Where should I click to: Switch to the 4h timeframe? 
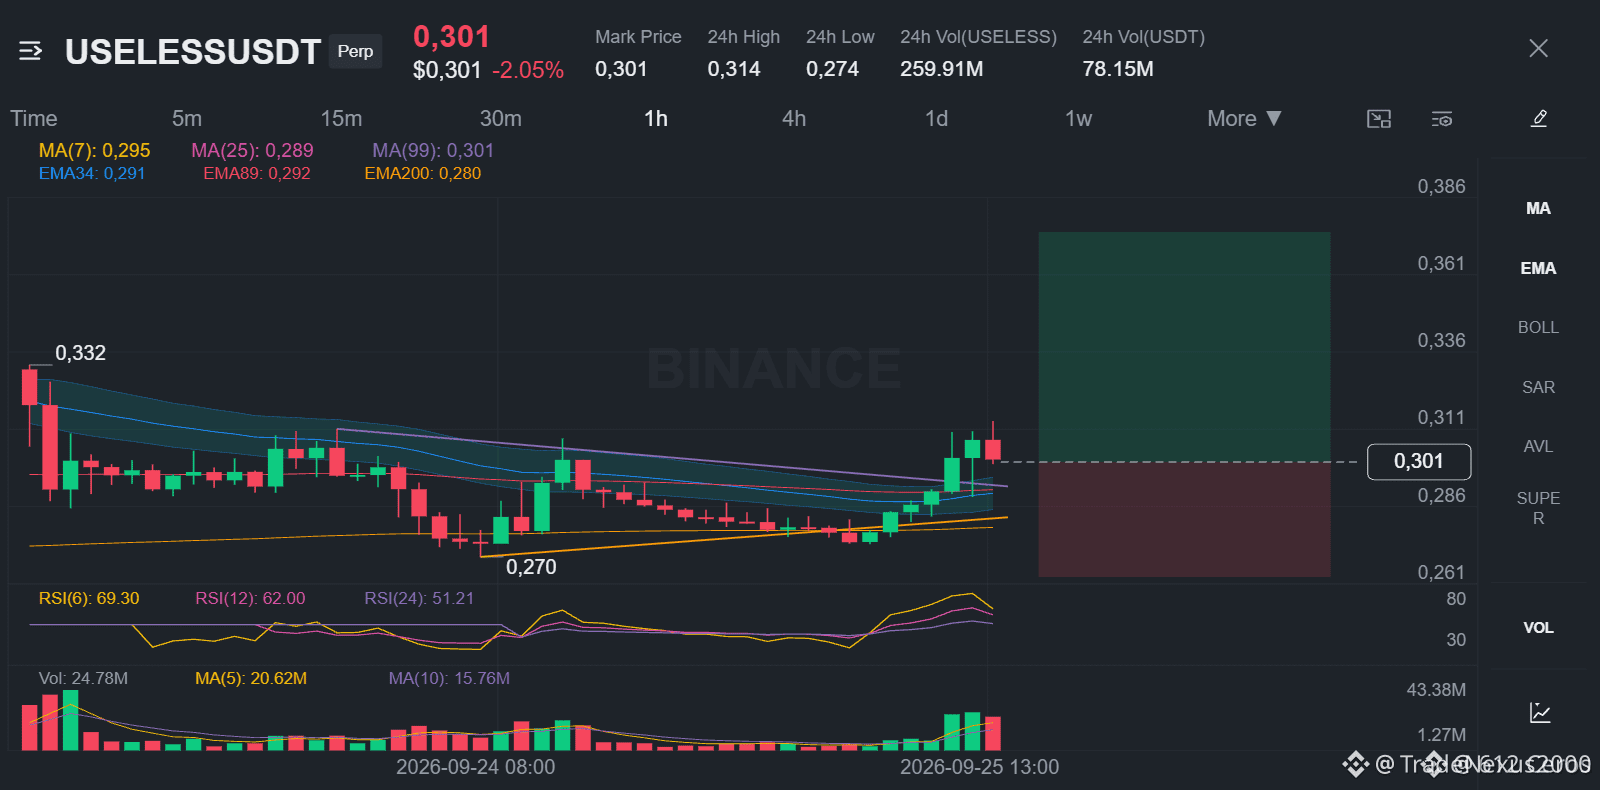(x=794, y=119)
